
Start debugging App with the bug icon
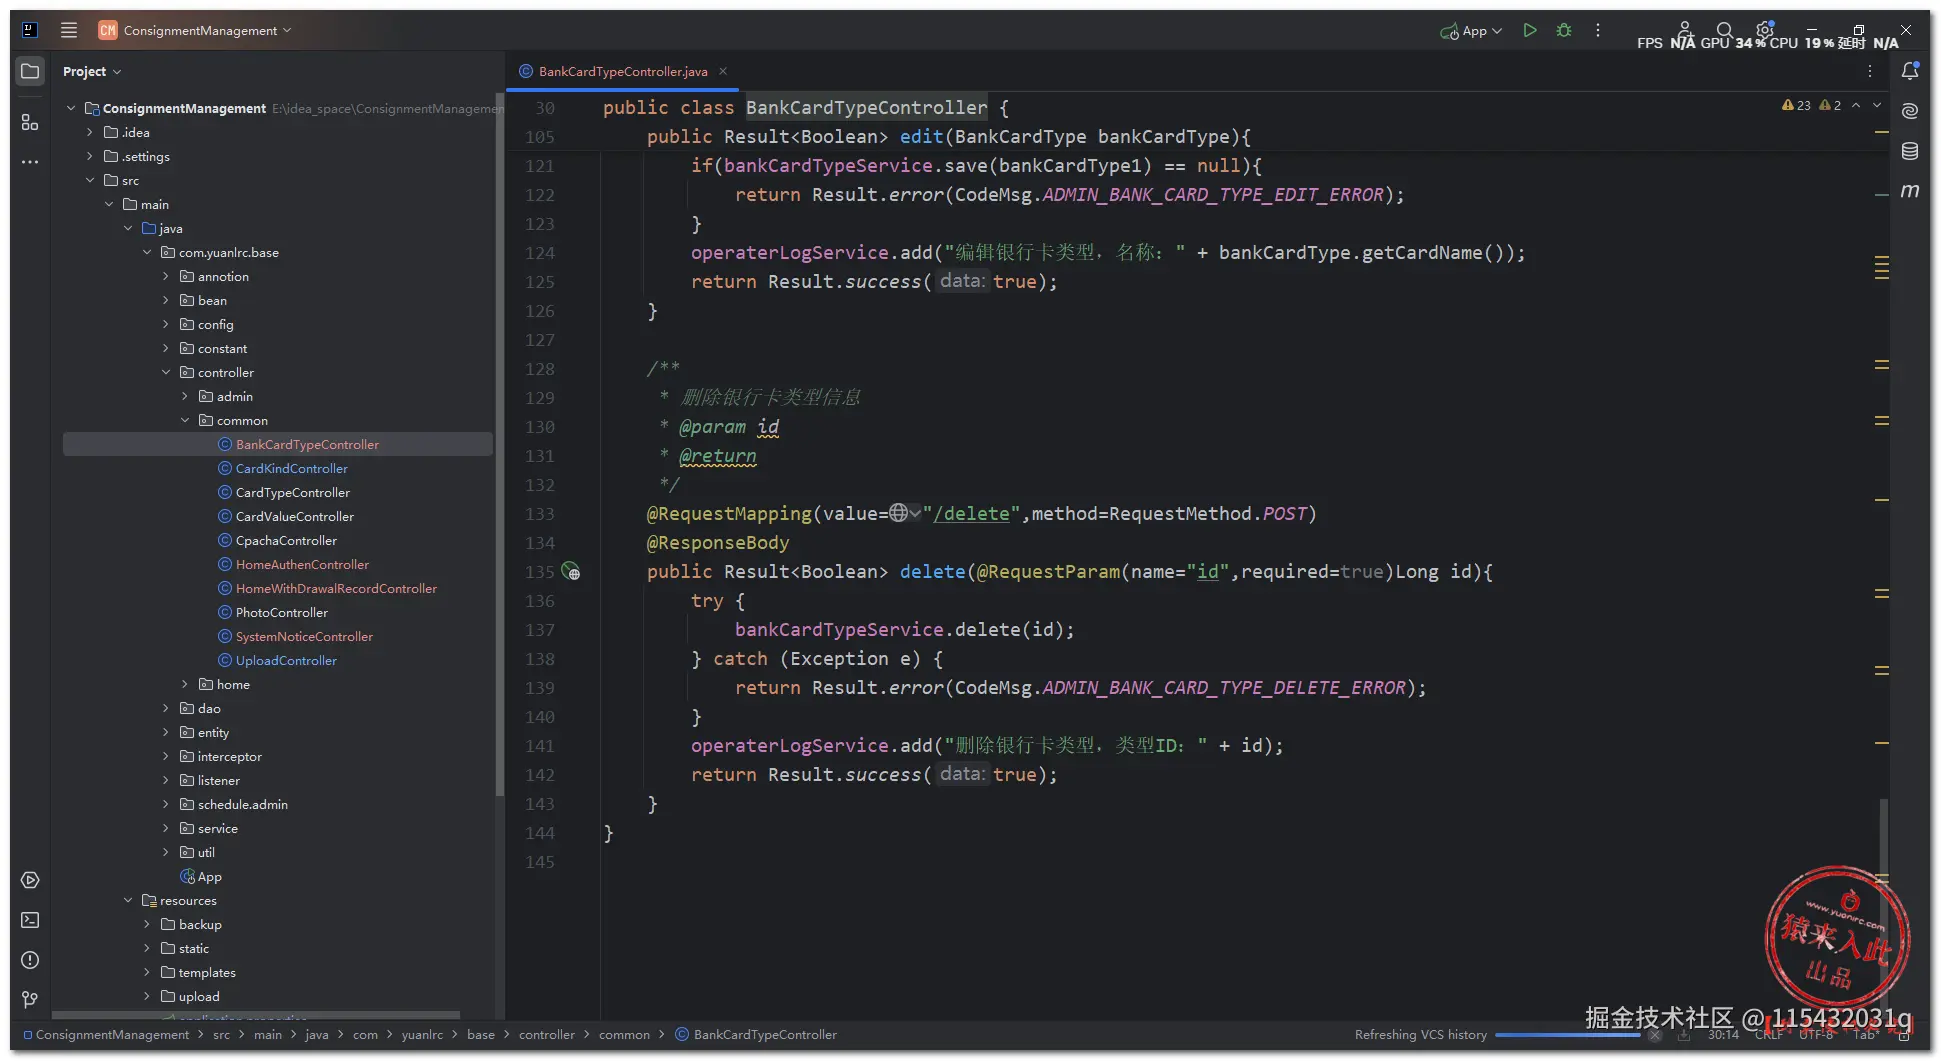[1564, 31]
